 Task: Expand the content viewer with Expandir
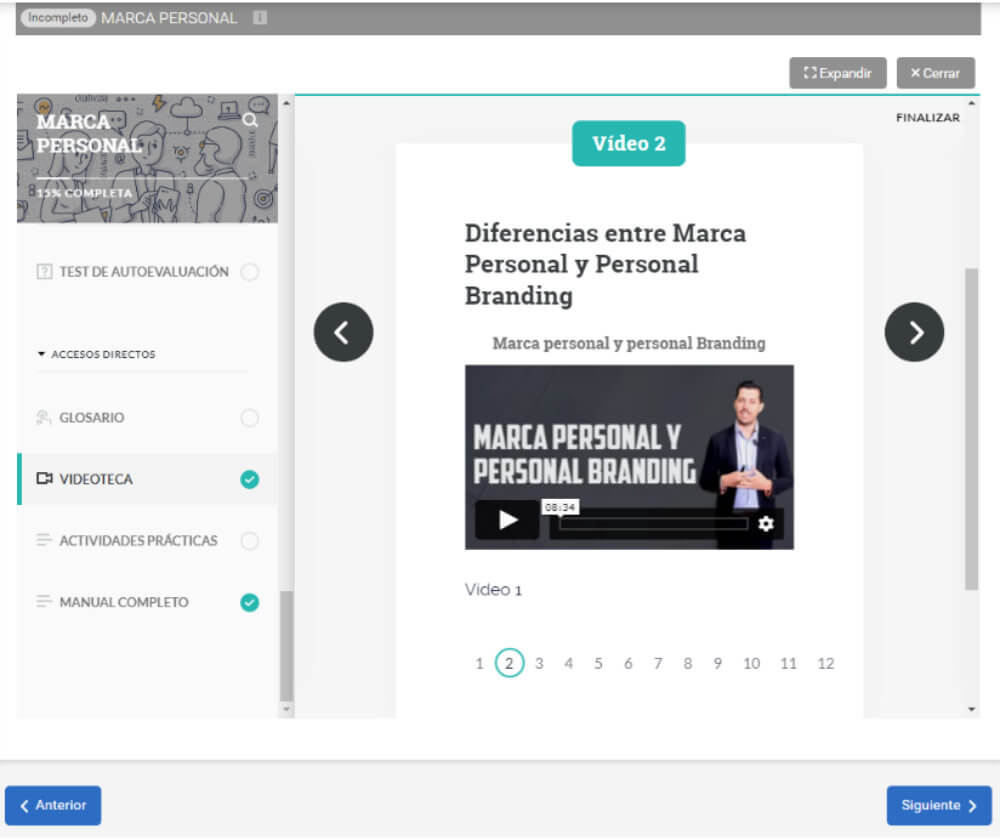pyautogui.click(x=837, y=73)
